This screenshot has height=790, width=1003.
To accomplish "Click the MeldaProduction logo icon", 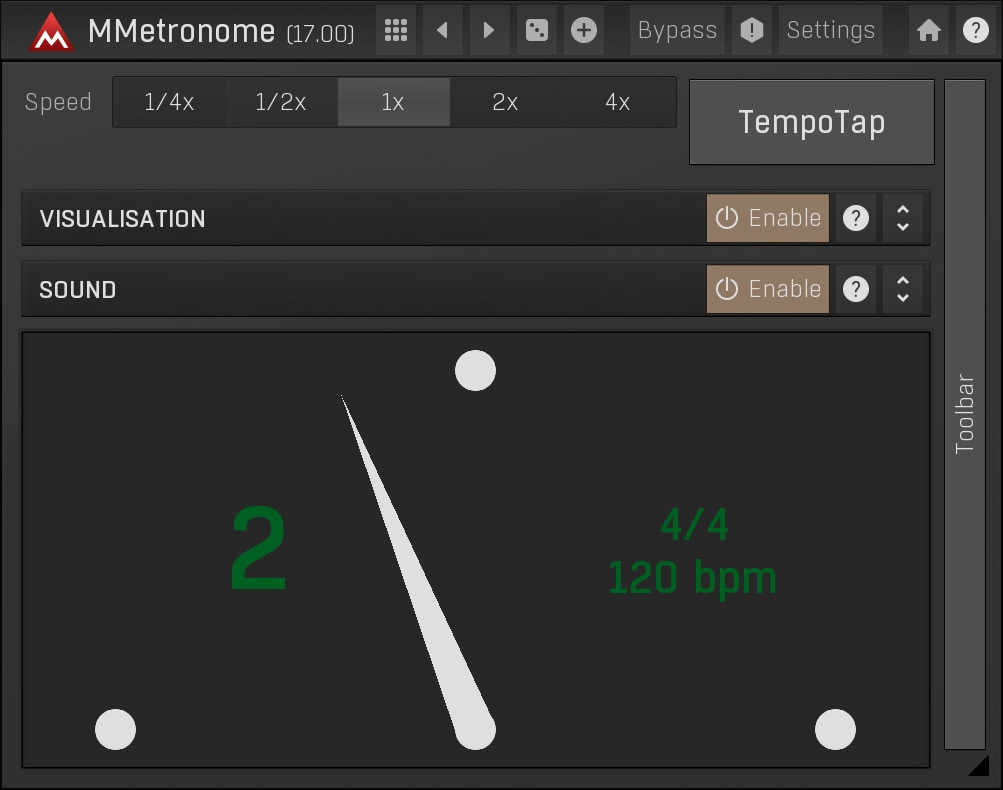I will [51, 31].
